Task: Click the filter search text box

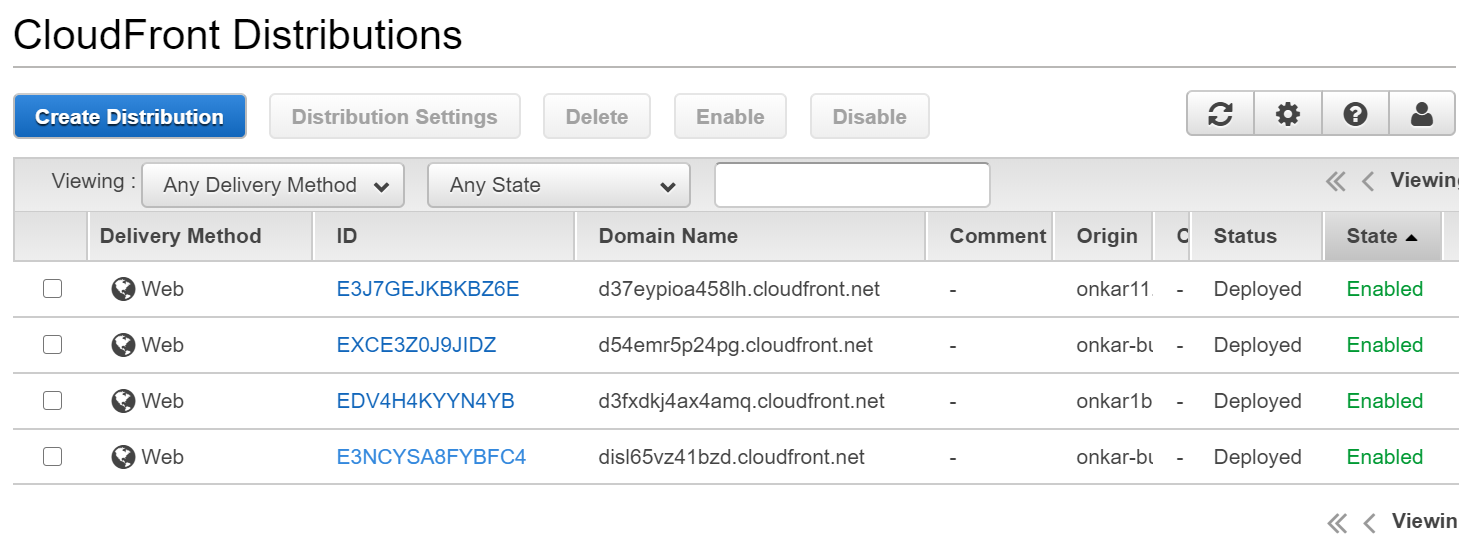Action: pos(851,185)
